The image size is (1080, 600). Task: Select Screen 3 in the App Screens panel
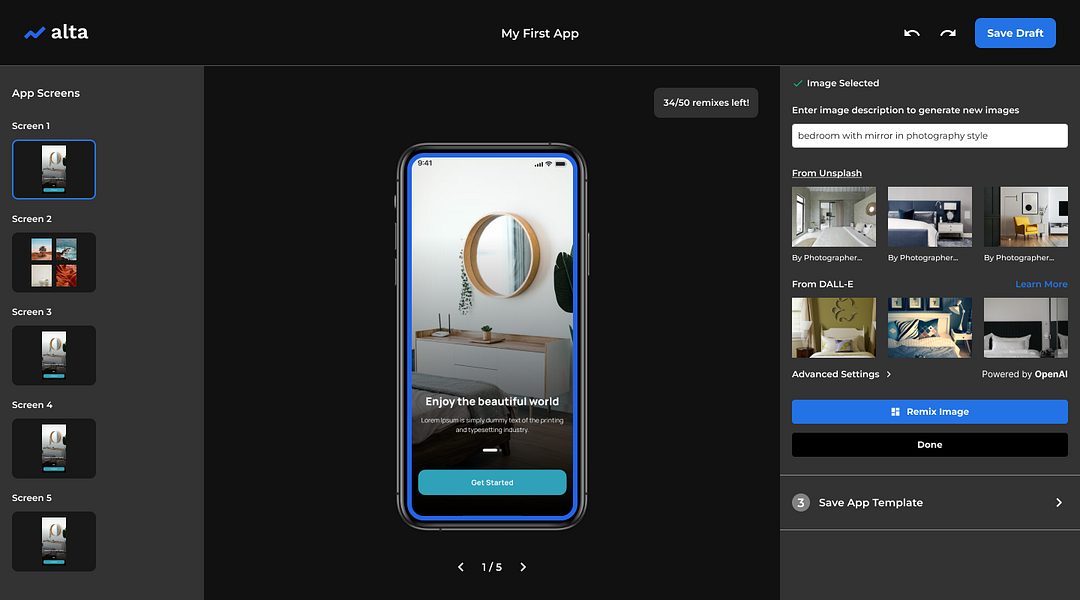pyautogui.click(x=53, y=355)
